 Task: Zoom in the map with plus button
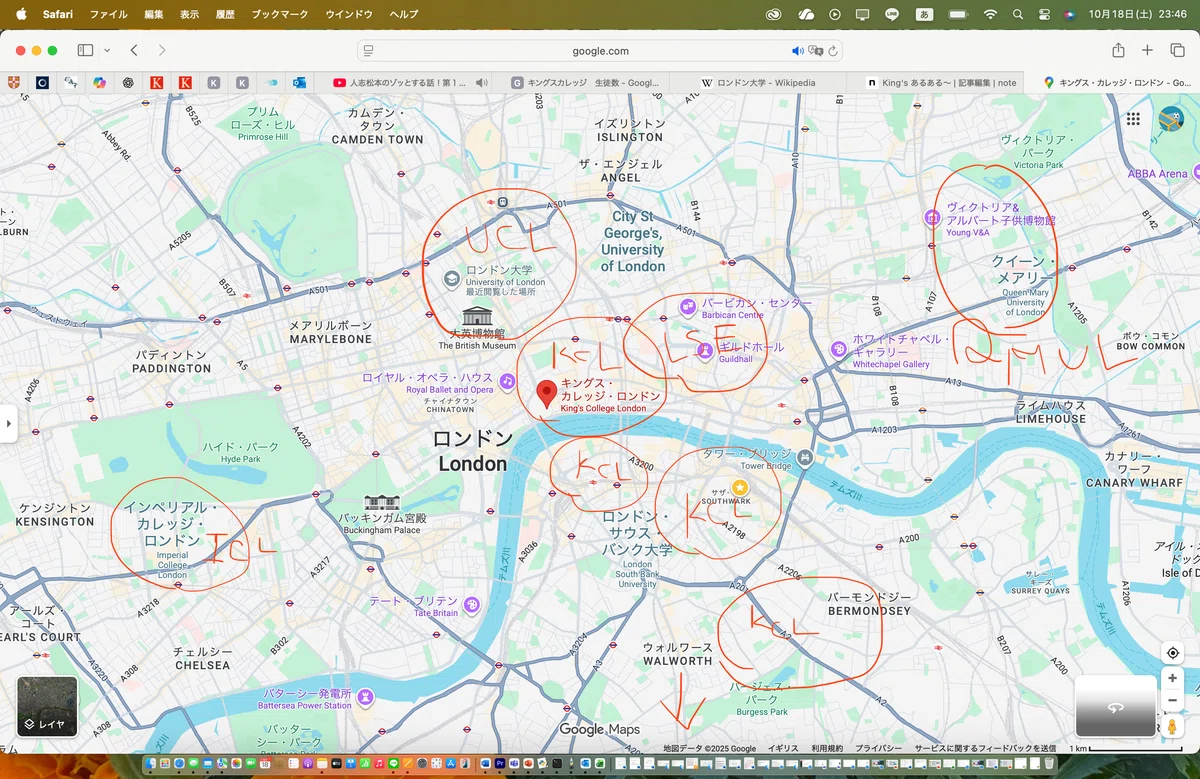pos(1173,678)
